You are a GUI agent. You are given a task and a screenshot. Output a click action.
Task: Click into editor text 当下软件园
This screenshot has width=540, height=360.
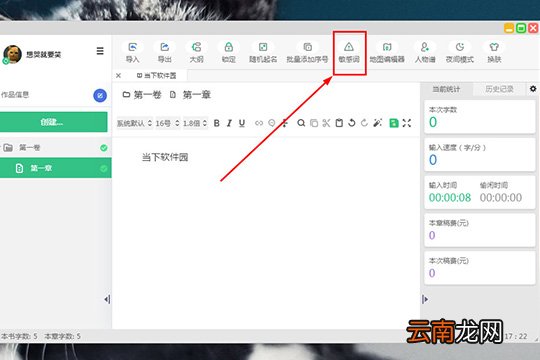point(165,157)
